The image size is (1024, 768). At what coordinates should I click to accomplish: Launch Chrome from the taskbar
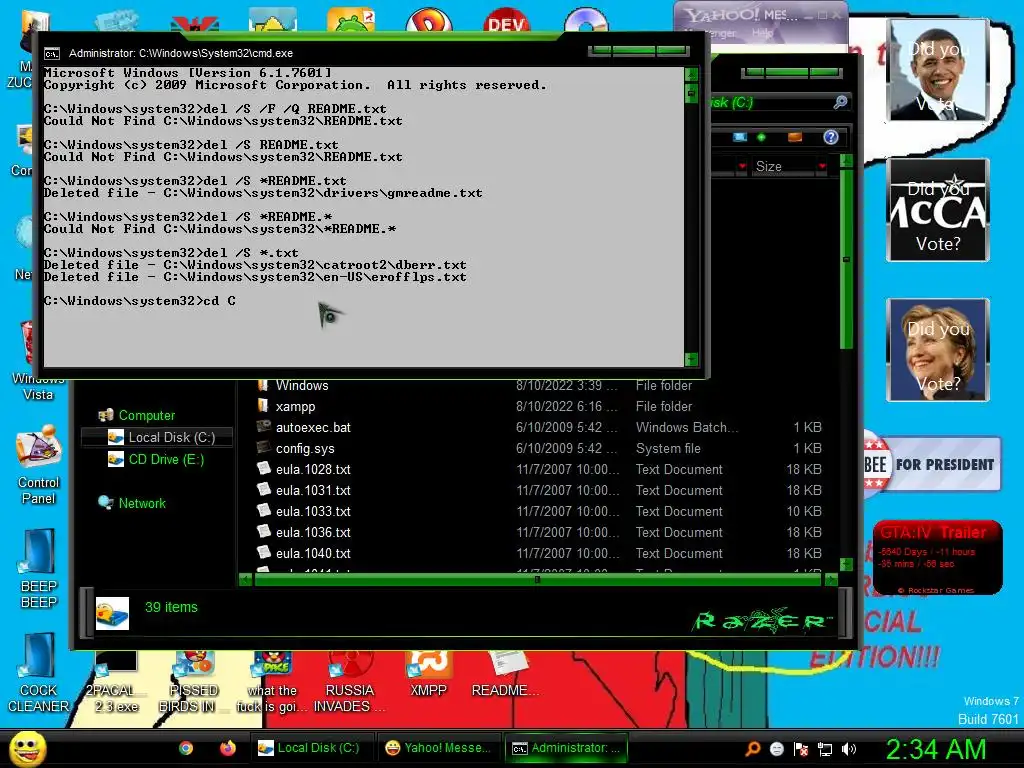click(x=186, y=748)
